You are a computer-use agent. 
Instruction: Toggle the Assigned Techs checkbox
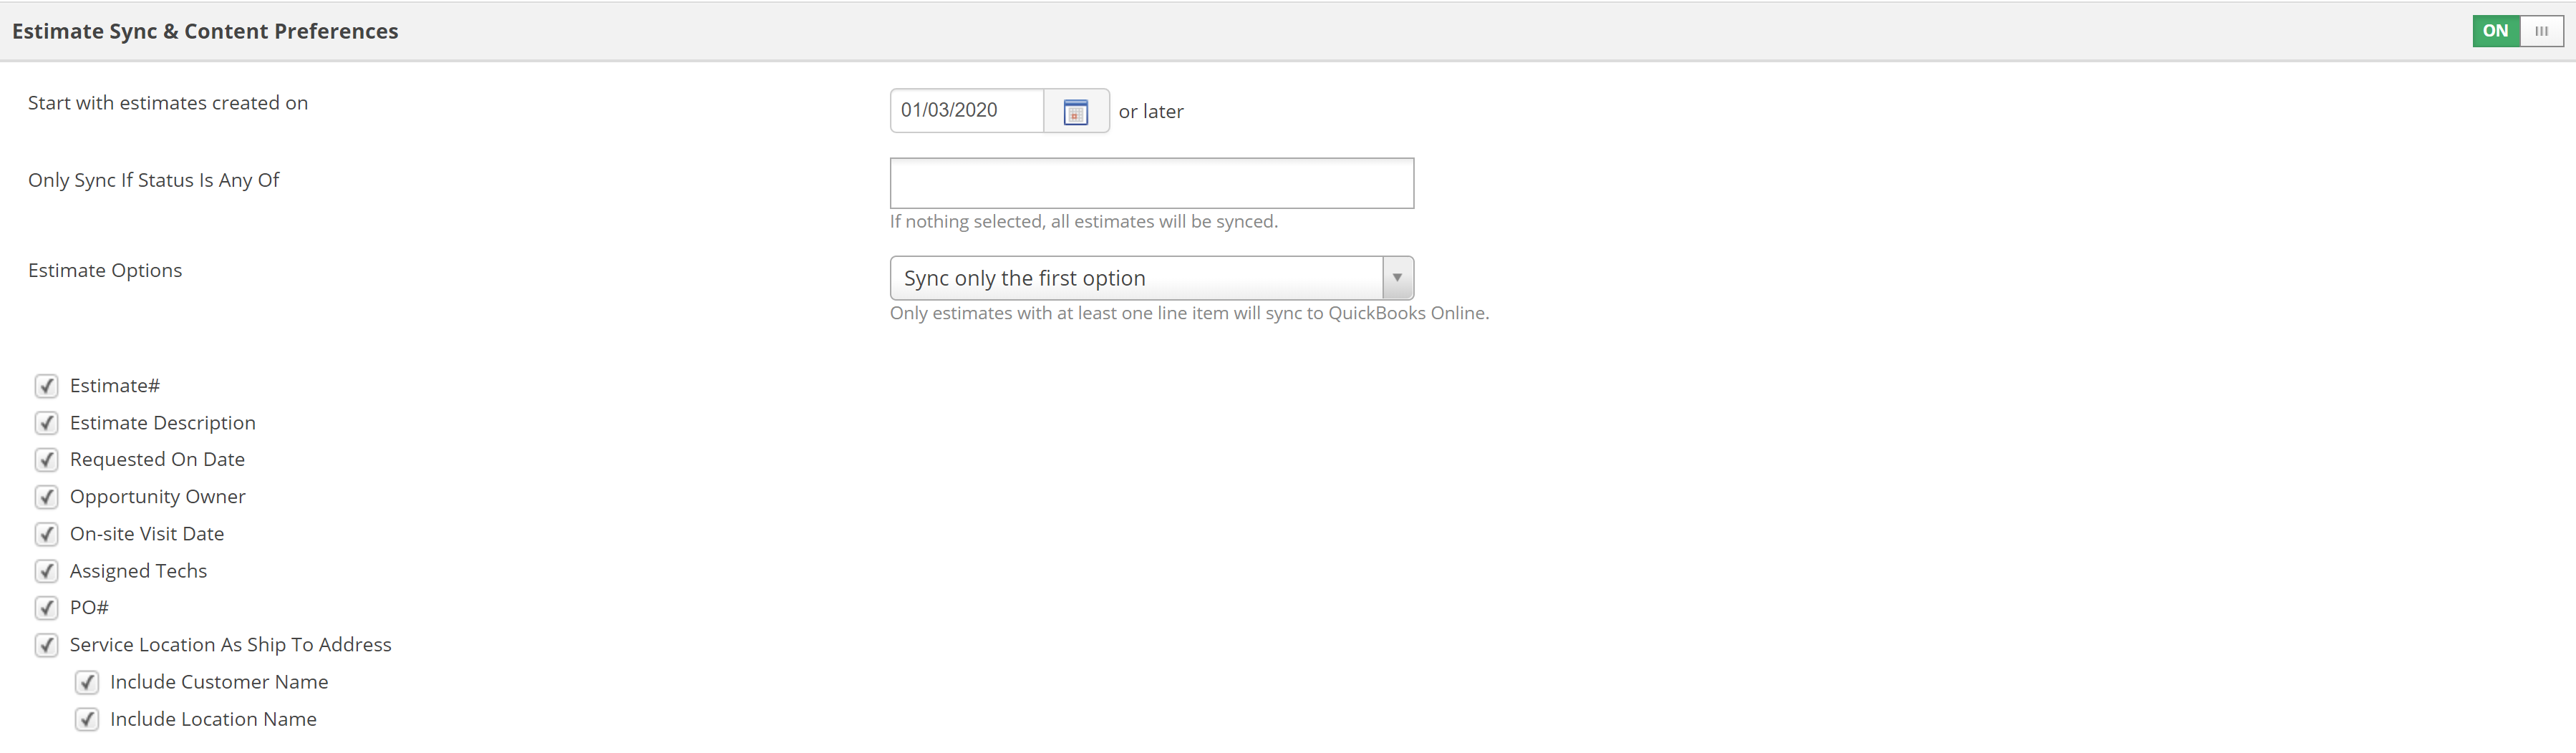pyautogui.click(x=46, y=571)
